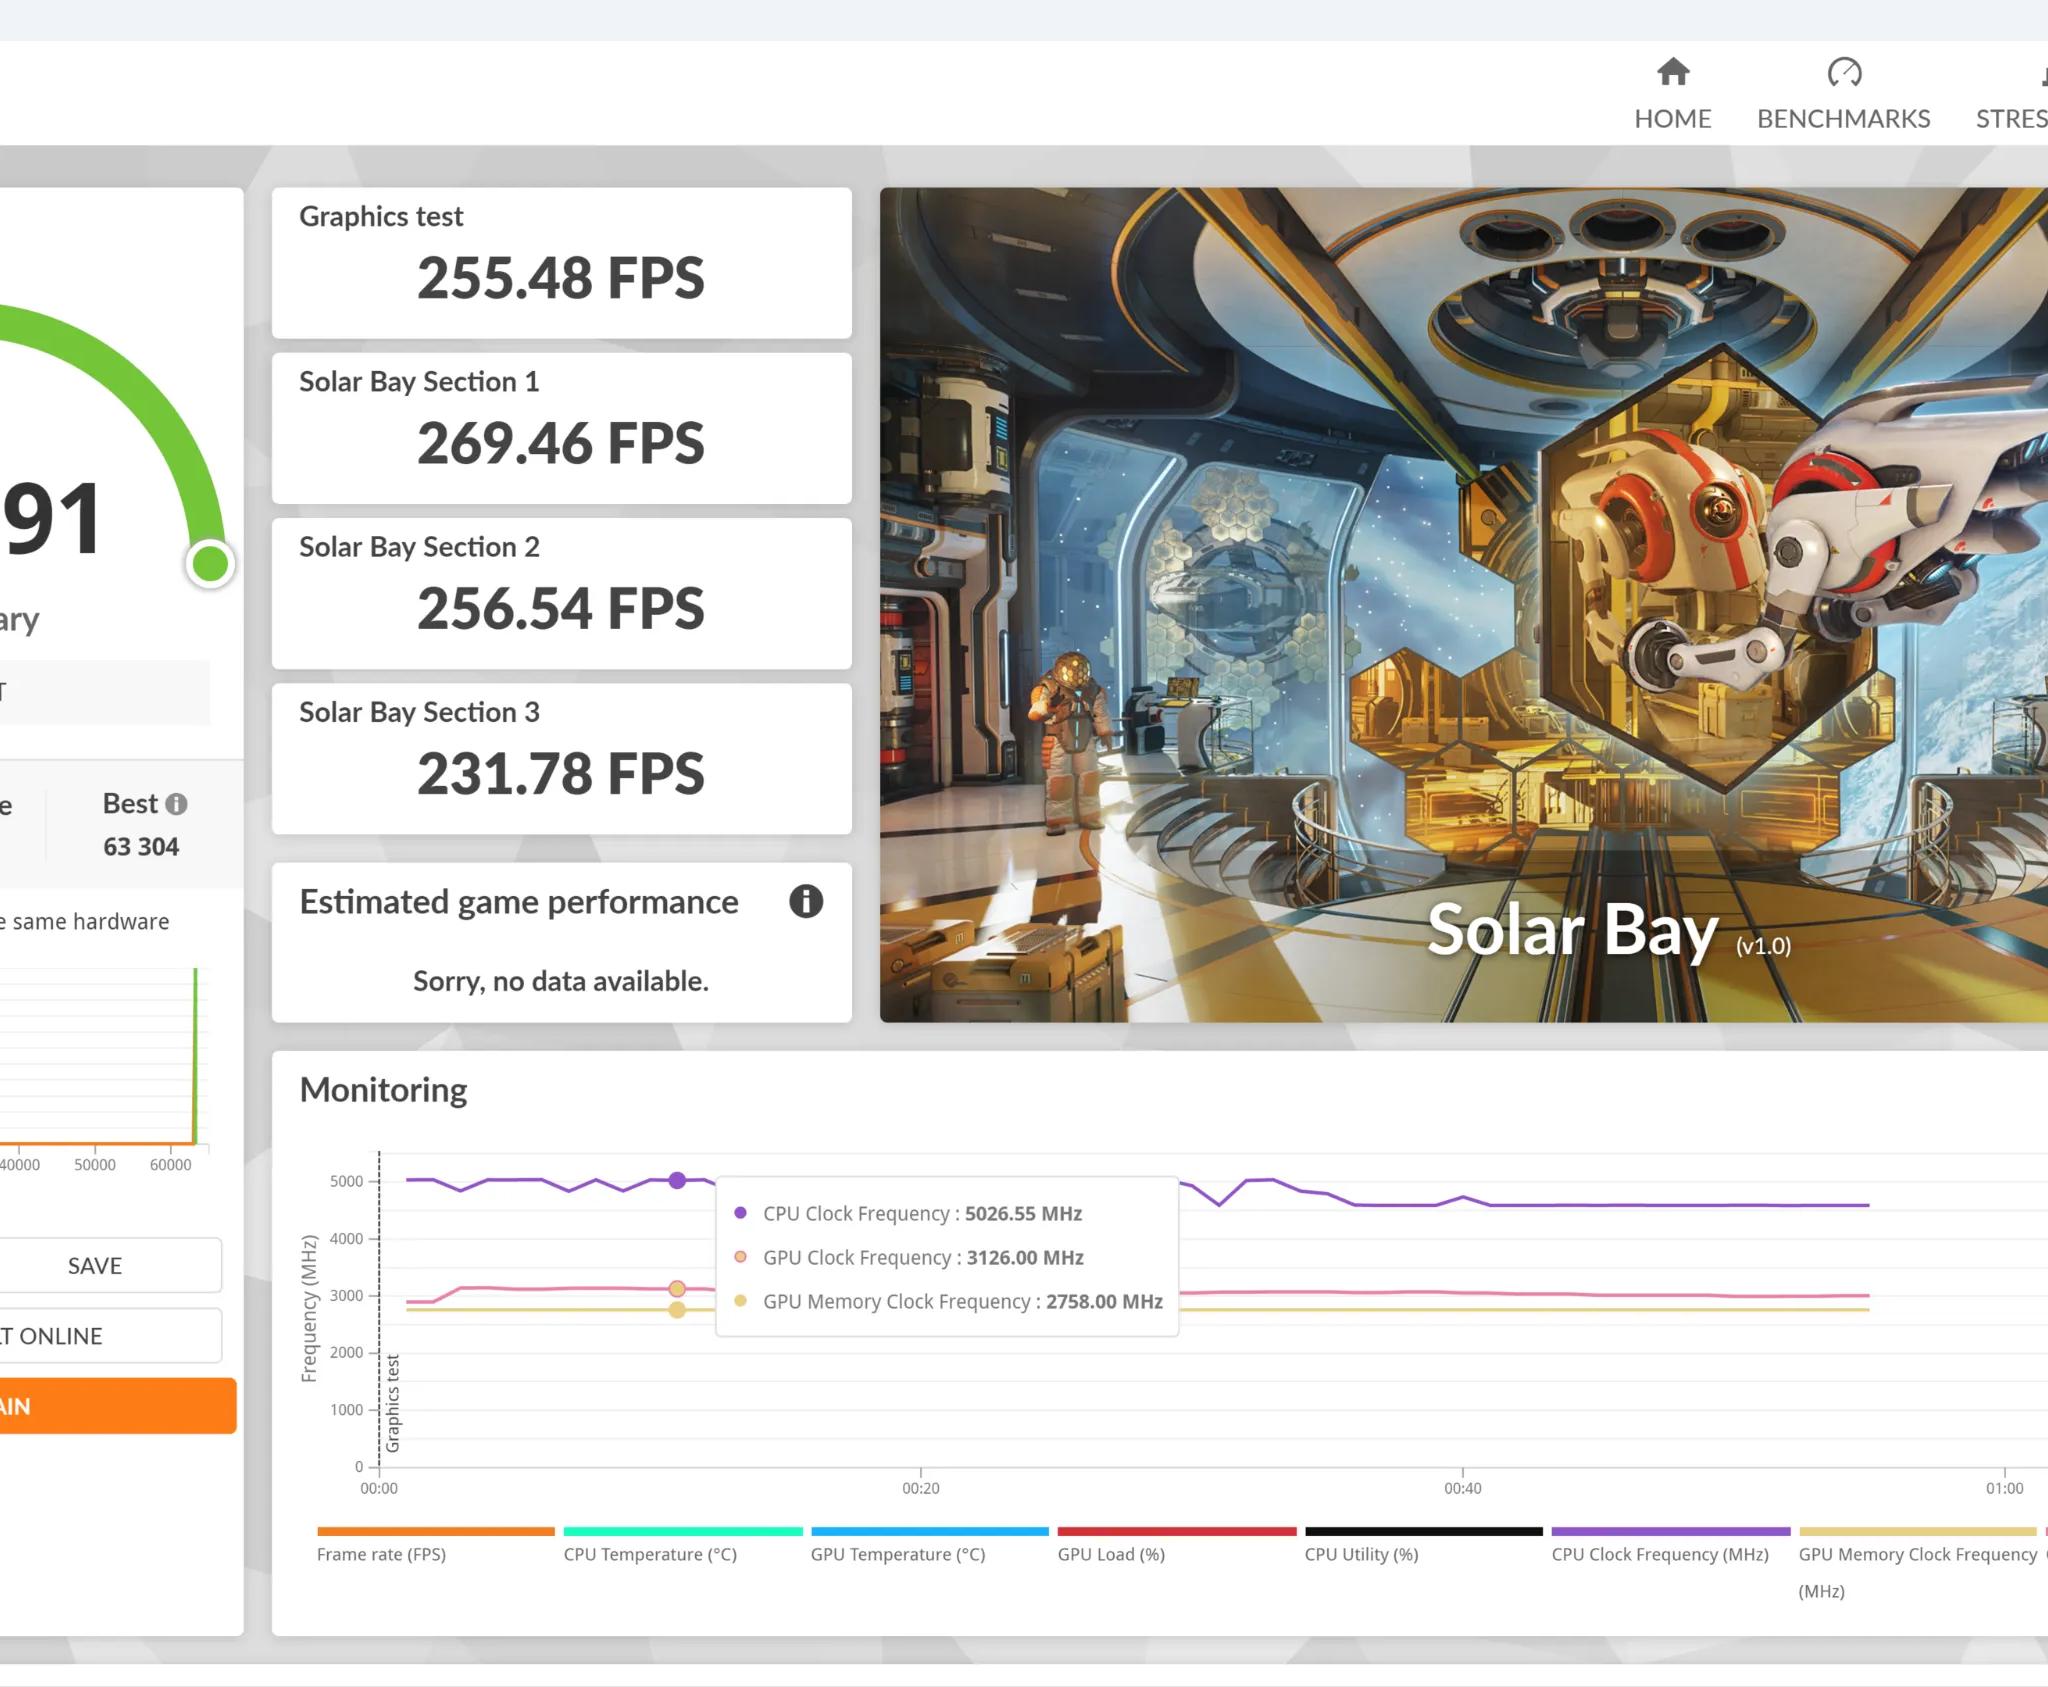
Task: Click 'Sorry, no data available.' text
Action: (x=561, y=981)
